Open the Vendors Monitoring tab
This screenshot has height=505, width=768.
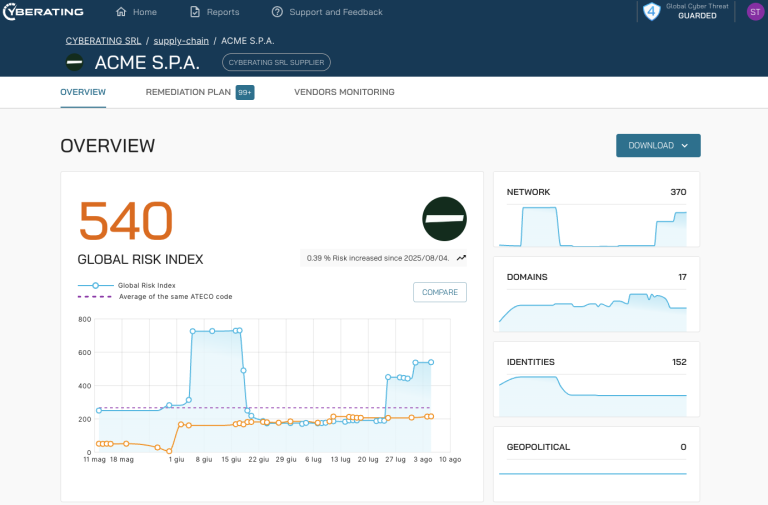tap(344, 92)
